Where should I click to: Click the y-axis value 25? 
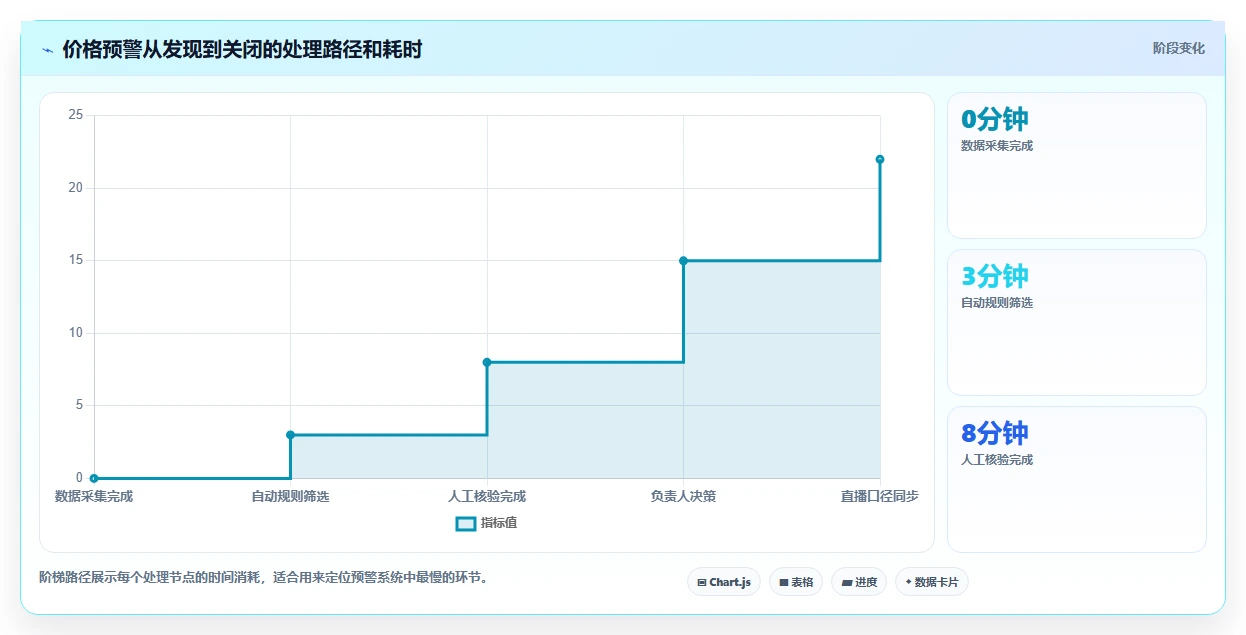(x=75, y=115)
